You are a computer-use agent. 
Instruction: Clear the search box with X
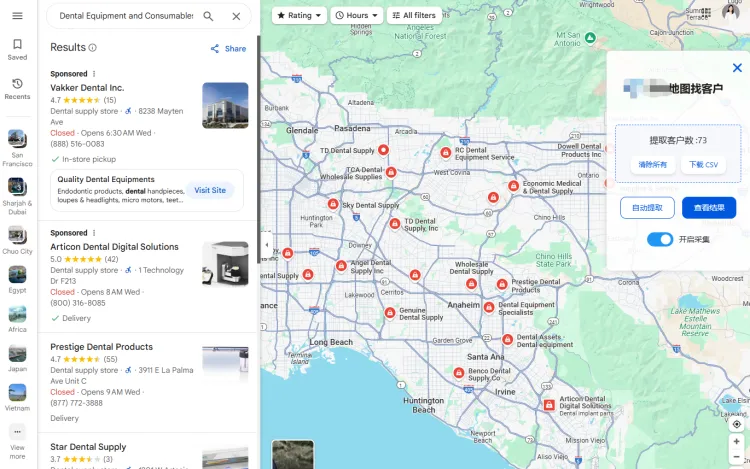(236, 16)
